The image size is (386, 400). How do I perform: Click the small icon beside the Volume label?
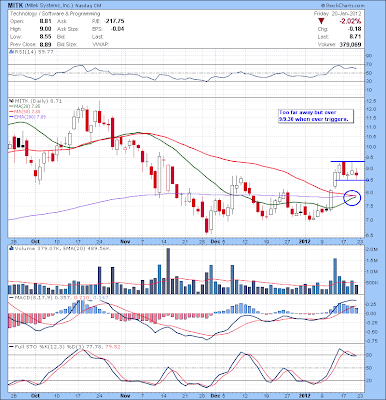click(10, 248)
